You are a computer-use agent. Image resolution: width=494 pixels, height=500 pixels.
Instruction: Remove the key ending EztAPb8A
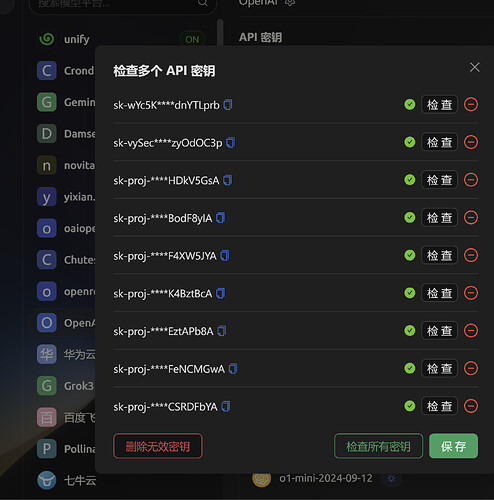(x=471, y=331)
